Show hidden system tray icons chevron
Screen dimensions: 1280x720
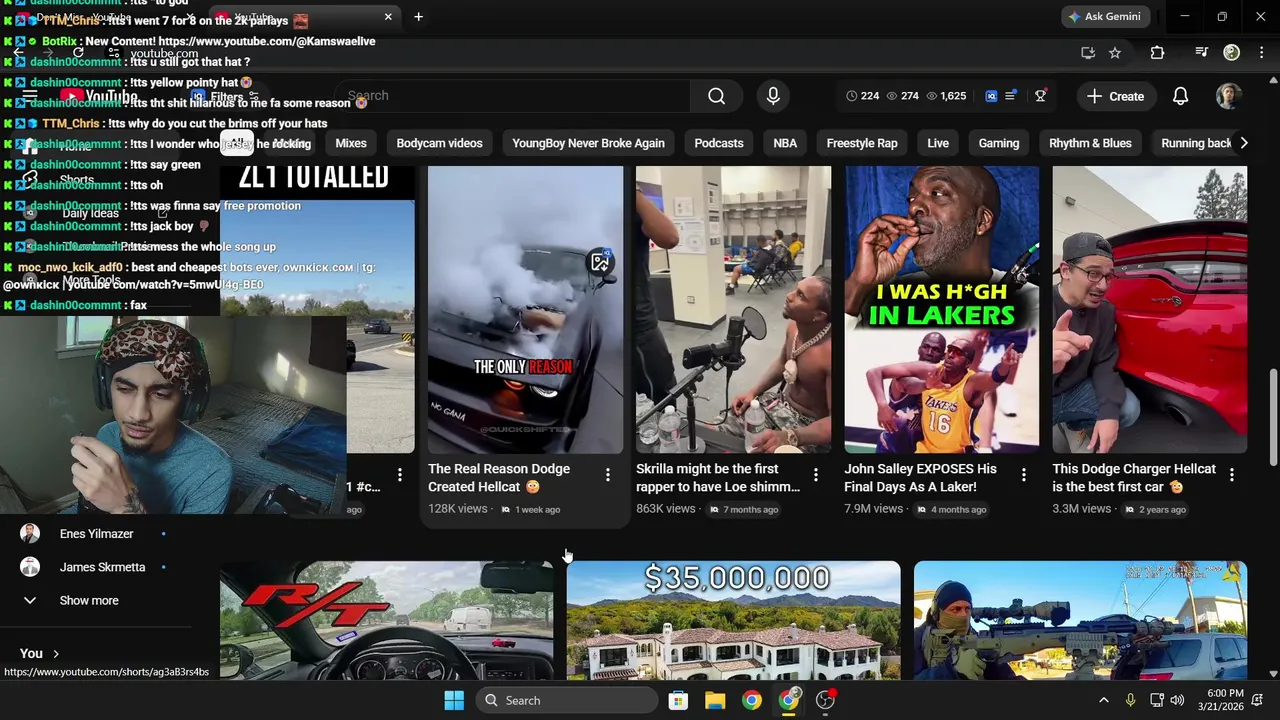(x=1103, y=700)
